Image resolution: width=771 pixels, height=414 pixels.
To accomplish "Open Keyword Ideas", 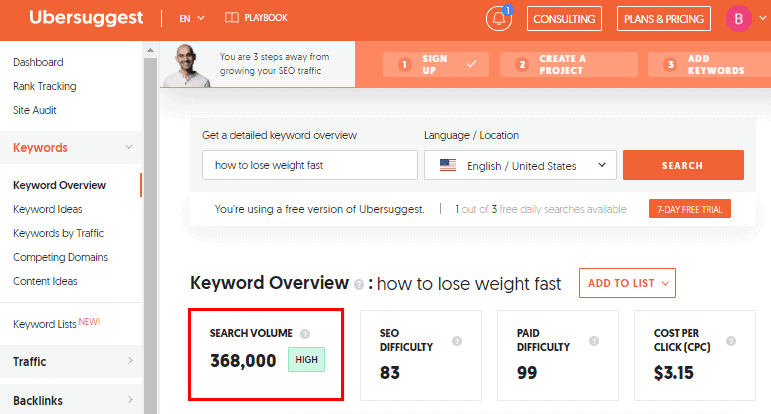I will click(48, 209).
